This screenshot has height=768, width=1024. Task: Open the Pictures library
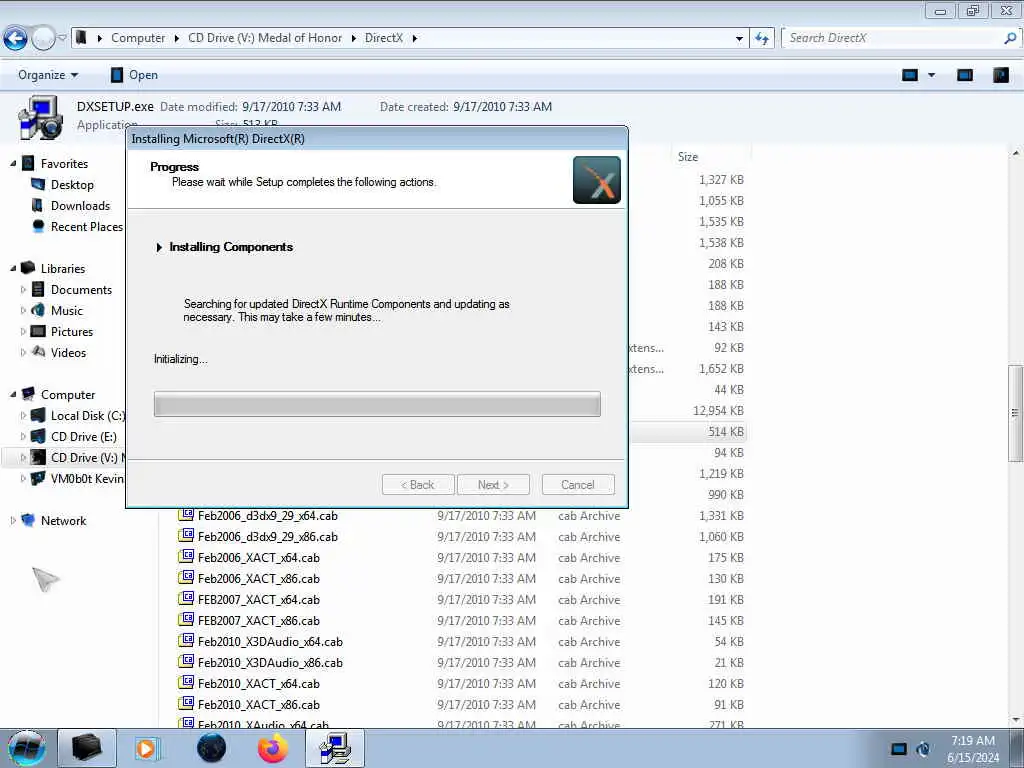click(x=72, y=332)
